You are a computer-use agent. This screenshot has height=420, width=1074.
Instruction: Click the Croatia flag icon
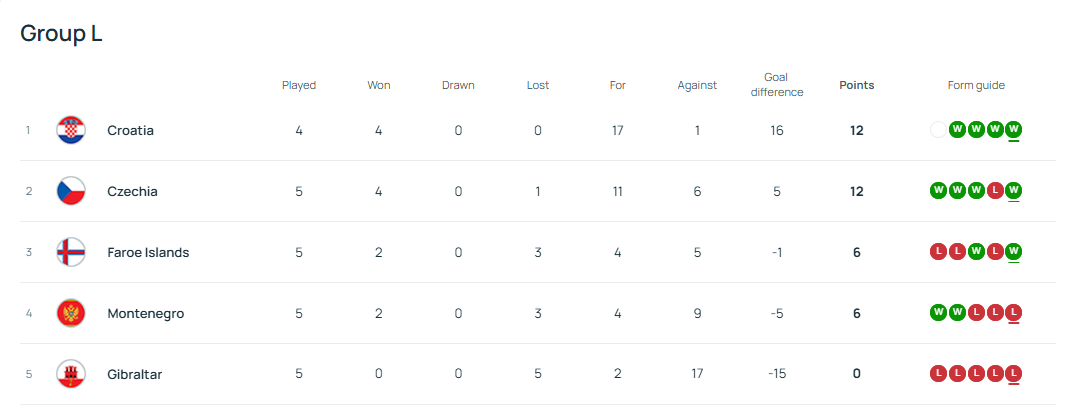coord(71,130)
